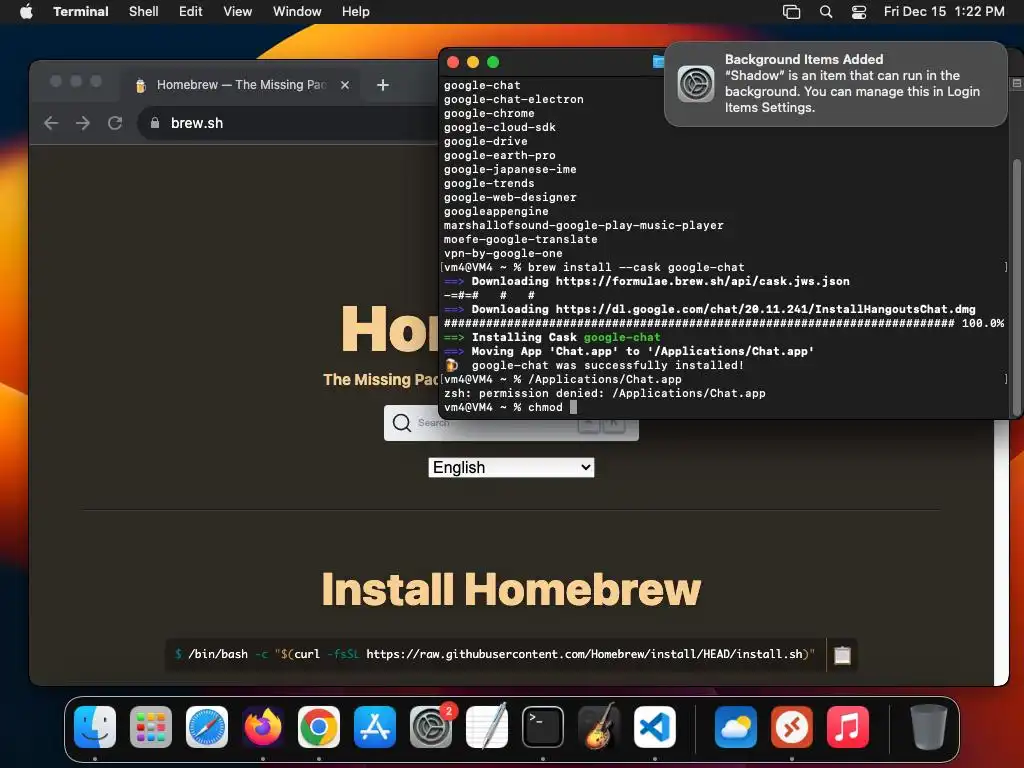Click the permission denied error line

(604, 393)
